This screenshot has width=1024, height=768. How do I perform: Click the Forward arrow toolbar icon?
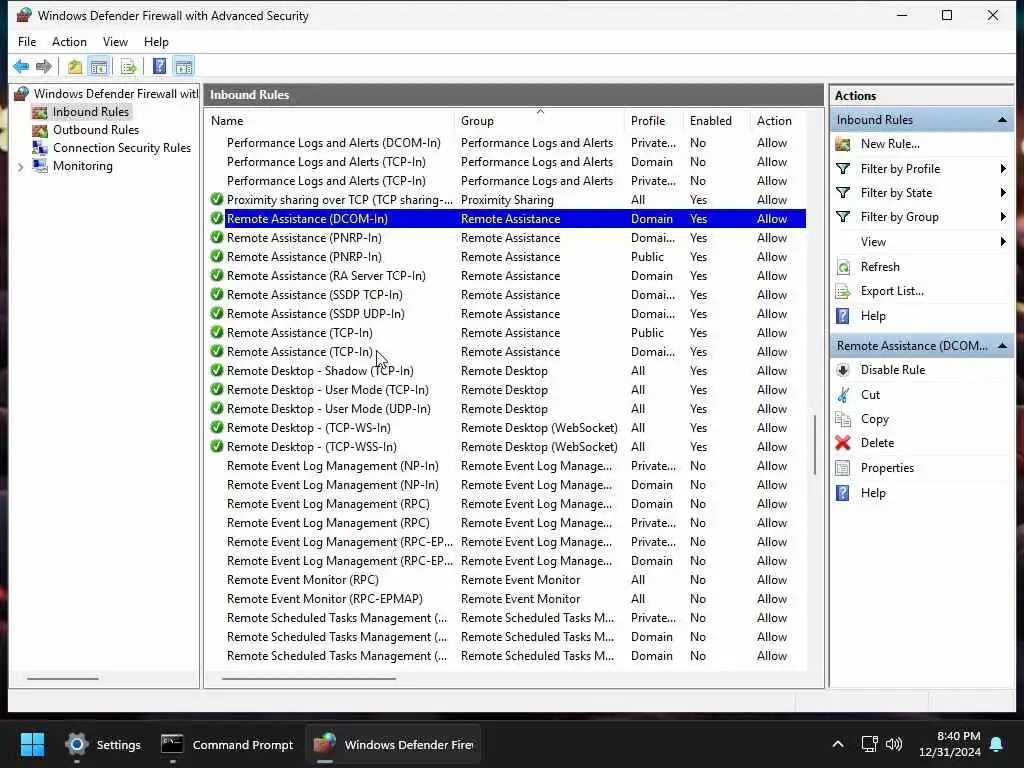pyautogui.click(x=44, y=66)
